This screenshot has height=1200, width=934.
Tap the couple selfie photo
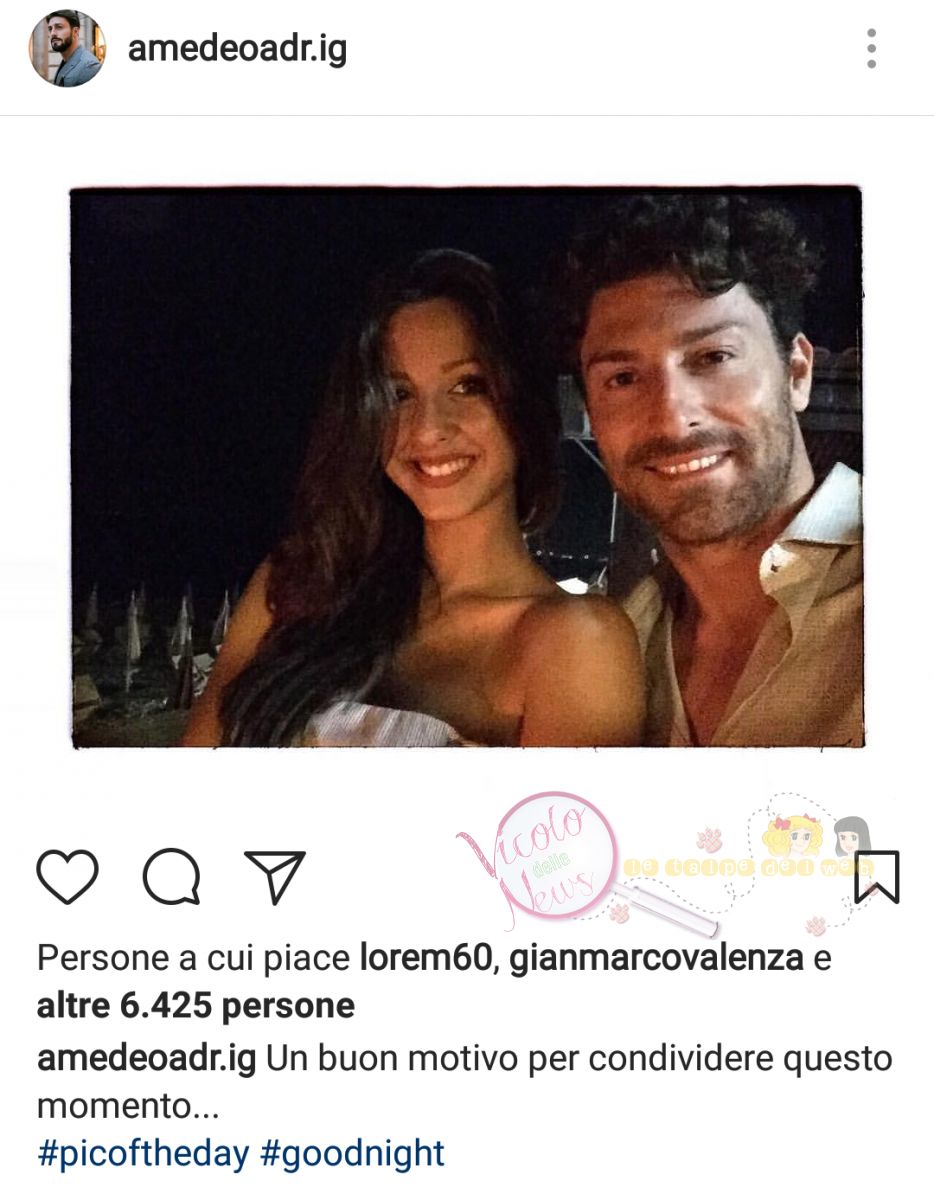pos(467,467)
